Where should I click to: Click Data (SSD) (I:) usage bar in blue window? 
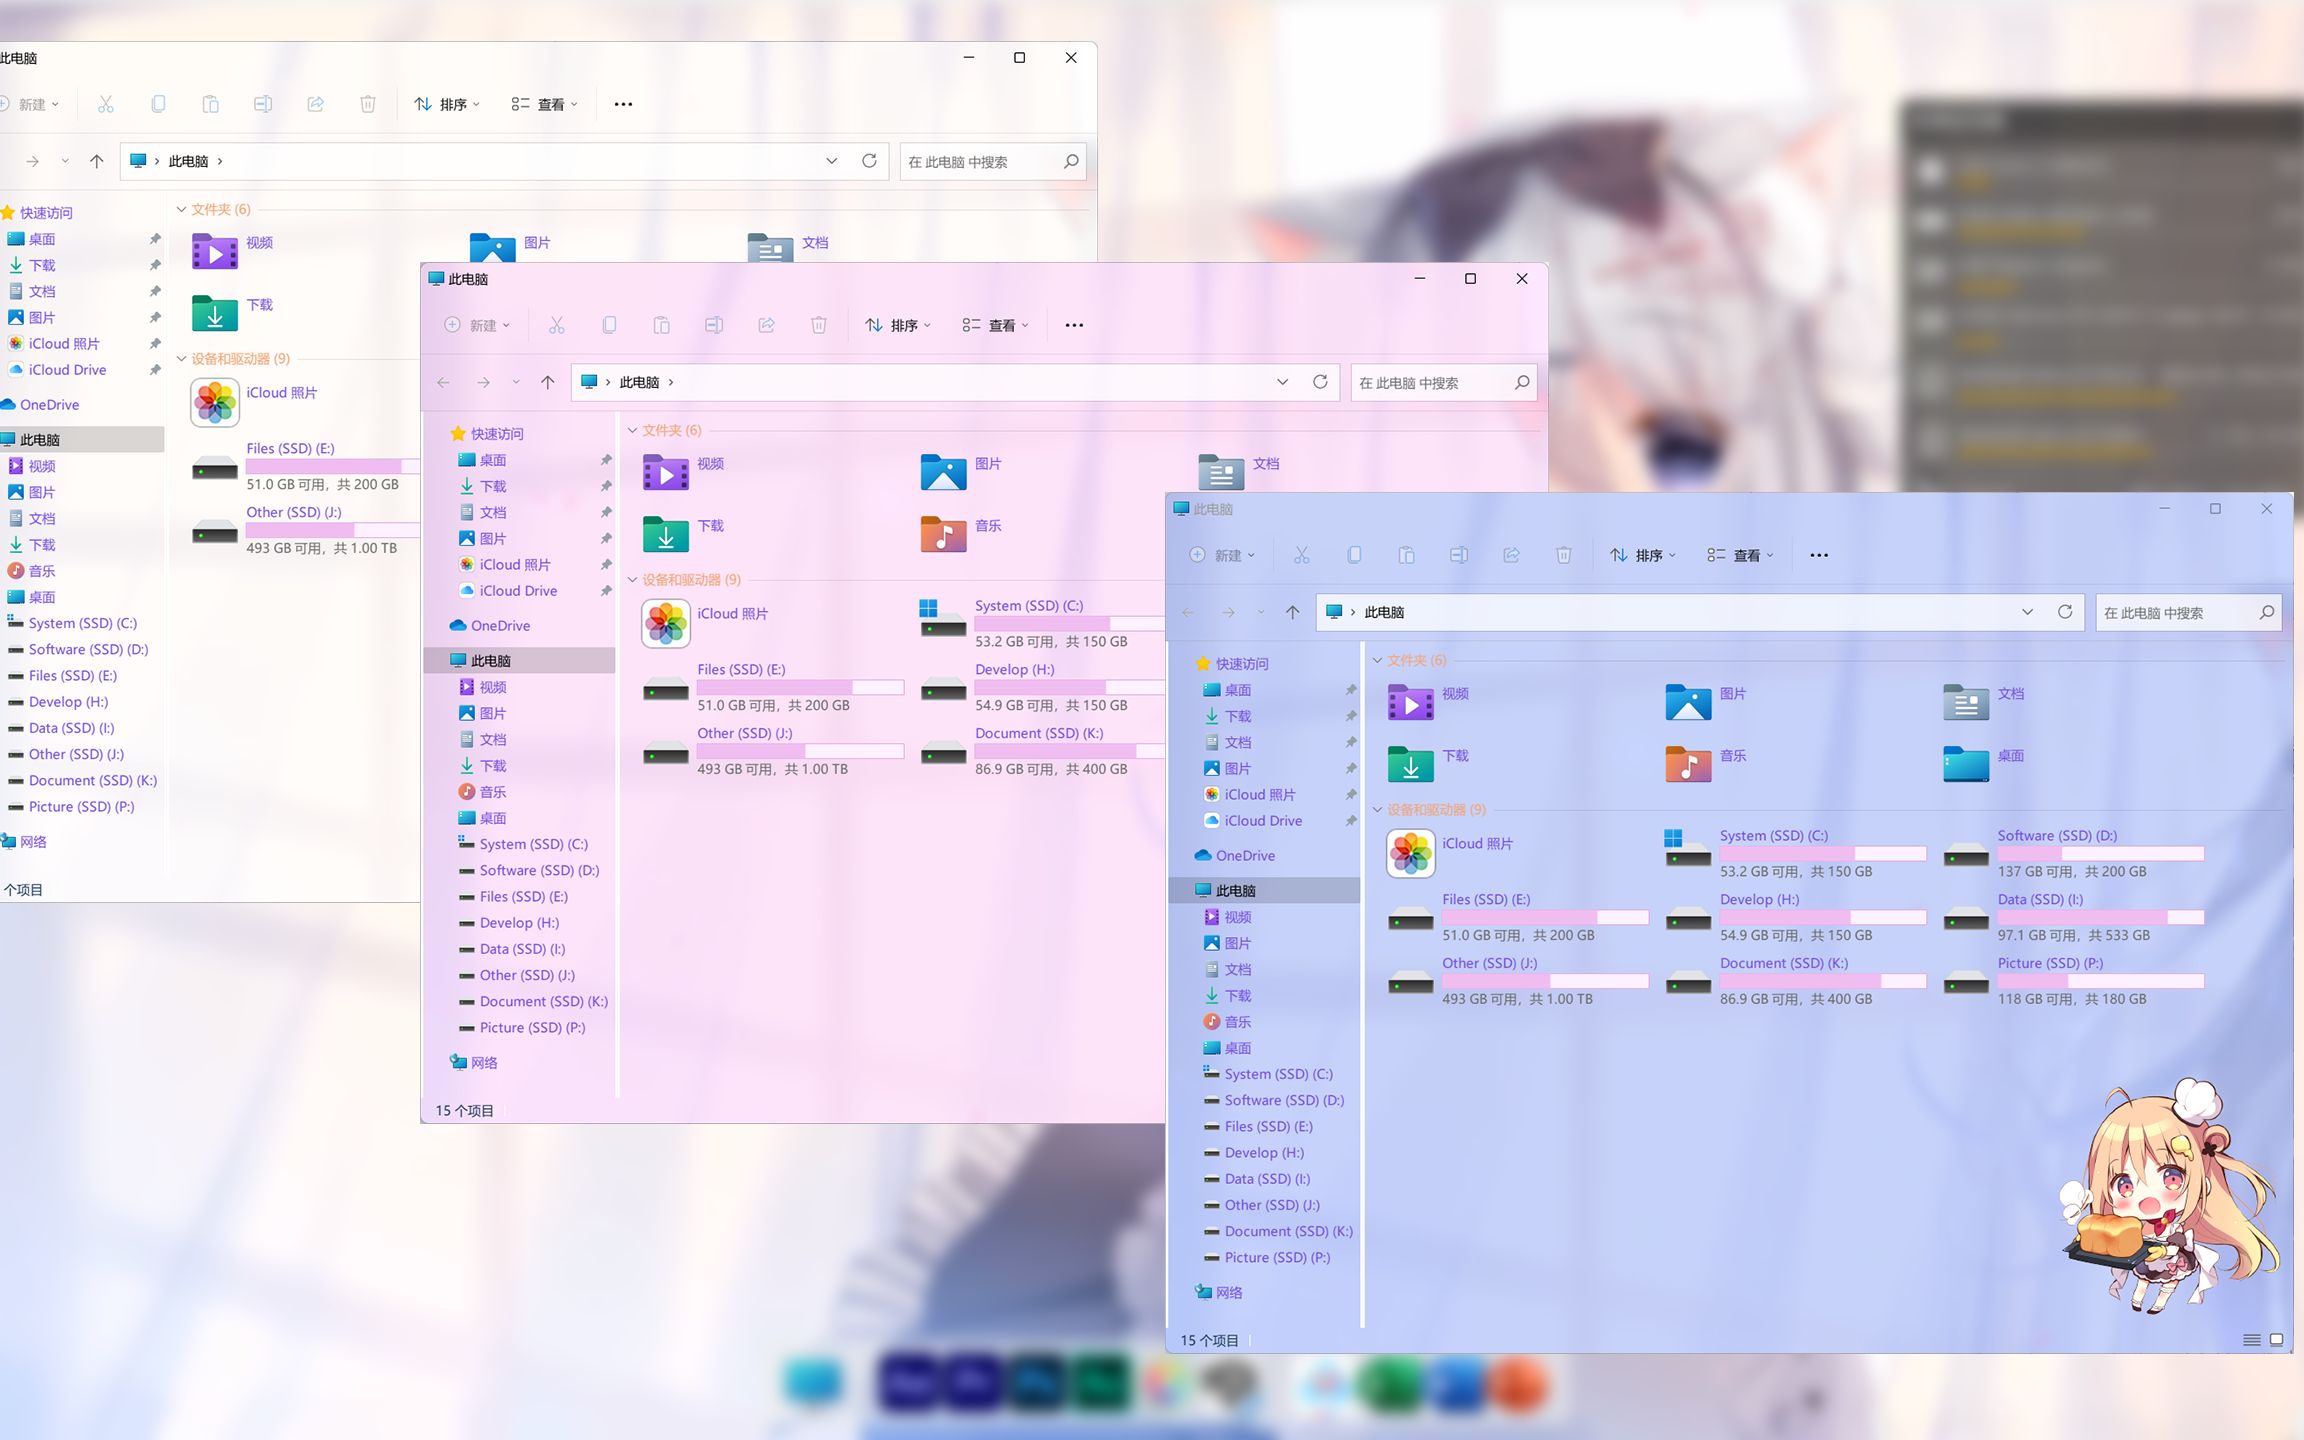(x=2100, y=917)
